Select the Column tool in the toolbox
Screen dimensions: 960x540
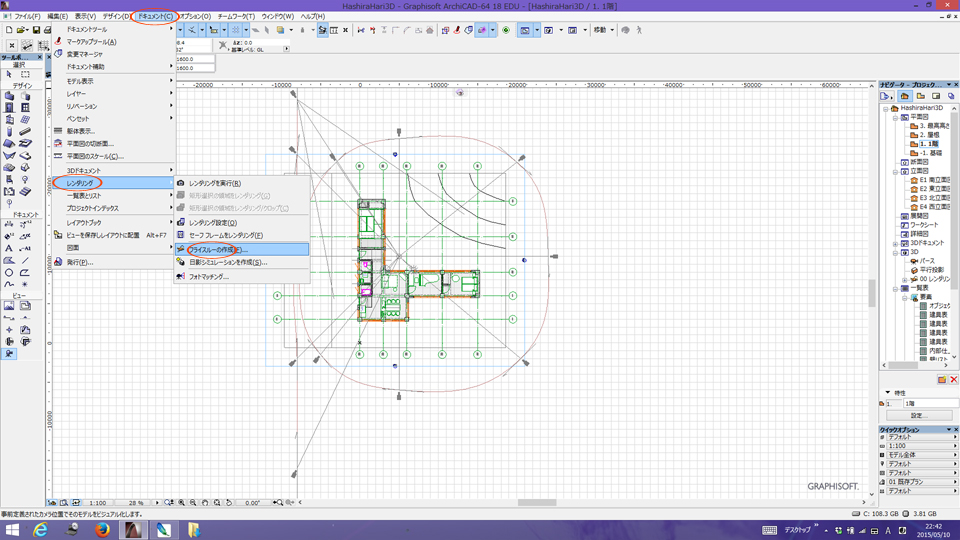[9, 132]
